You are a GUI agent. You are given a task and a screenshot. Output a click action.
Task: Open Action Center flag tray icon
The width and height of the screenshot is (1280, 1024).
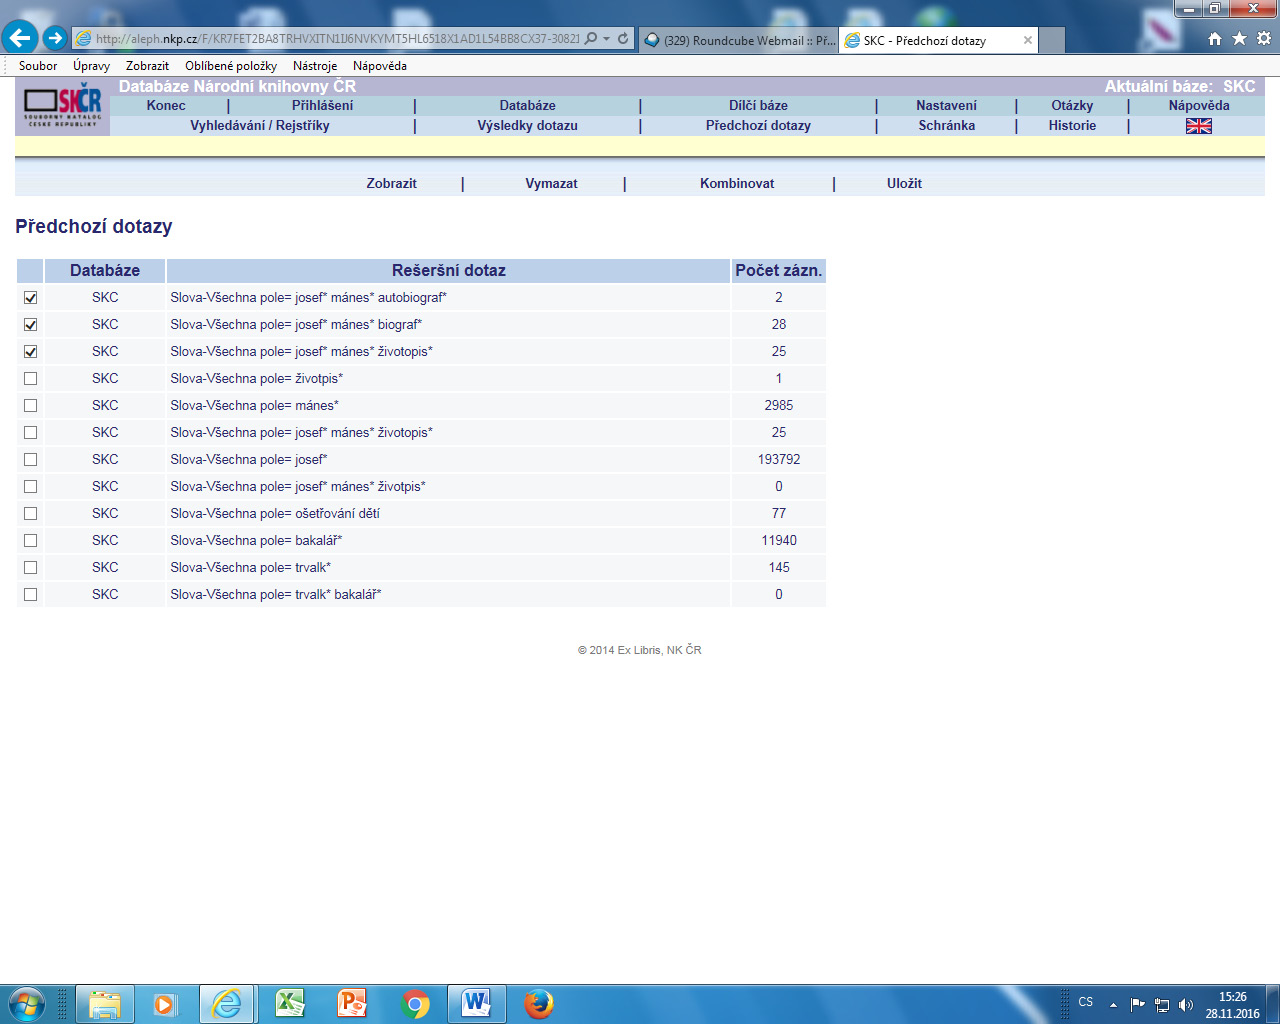1138,1005
